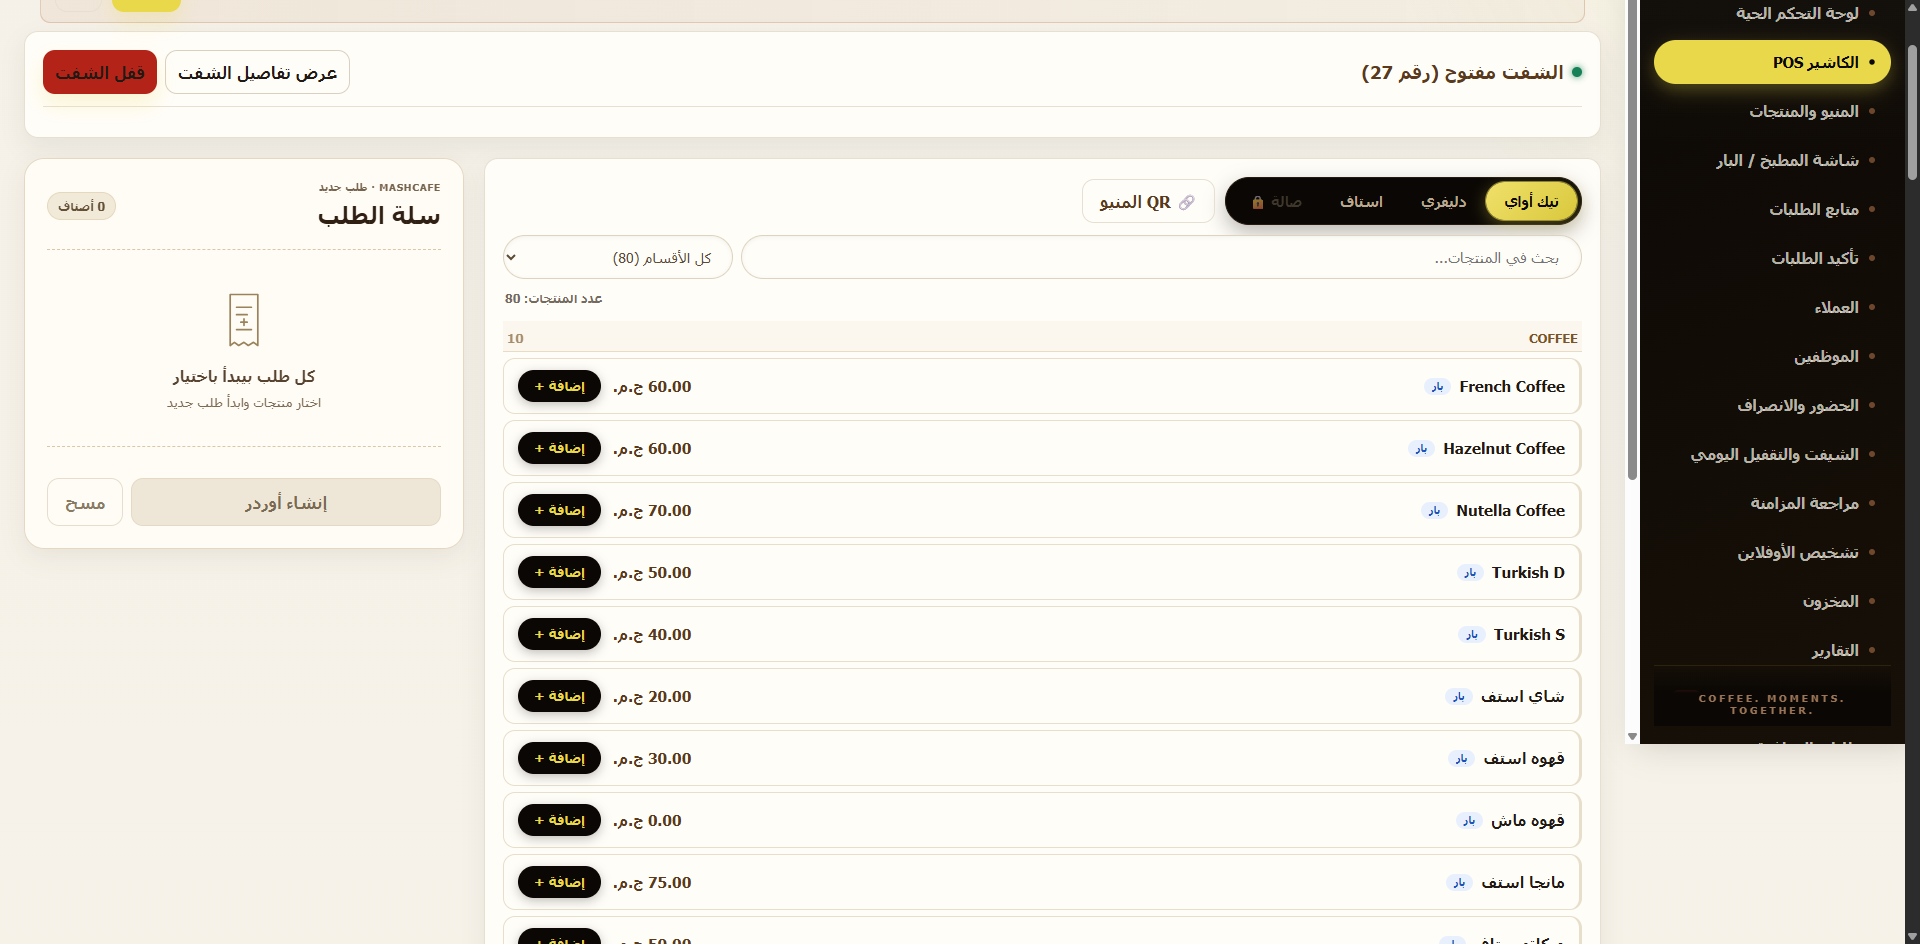Open متابع الطلبات in sidebar
The image size is (1920, 944).
pos(1772,209)
